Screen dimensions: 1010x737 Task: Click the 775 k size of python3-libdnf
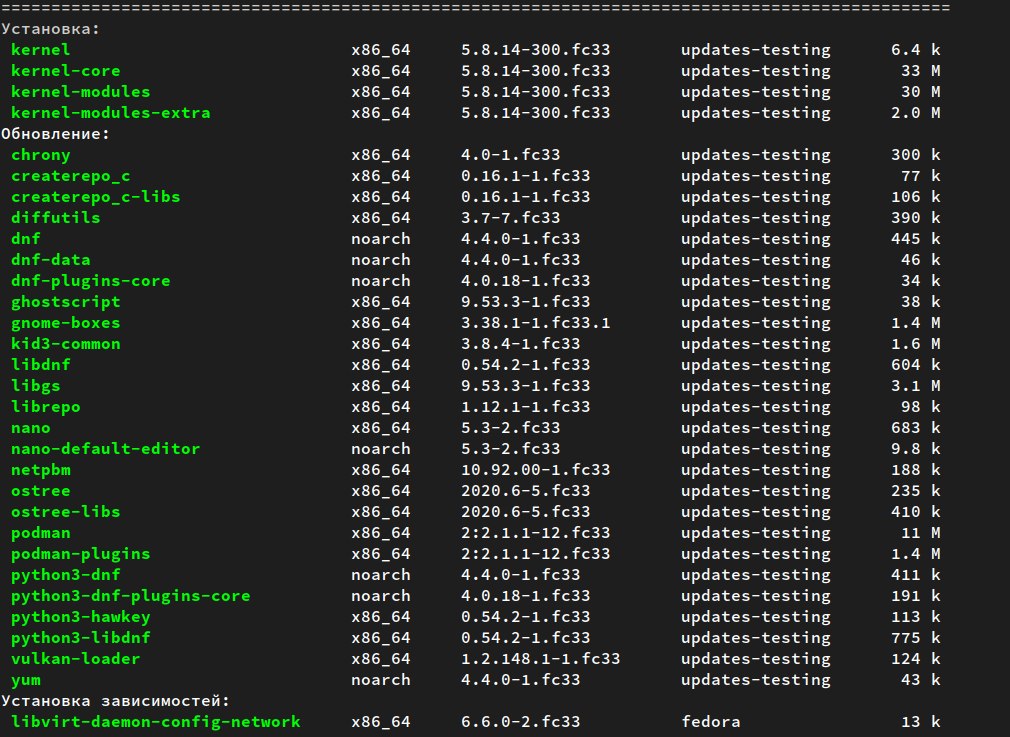[916, 638]
